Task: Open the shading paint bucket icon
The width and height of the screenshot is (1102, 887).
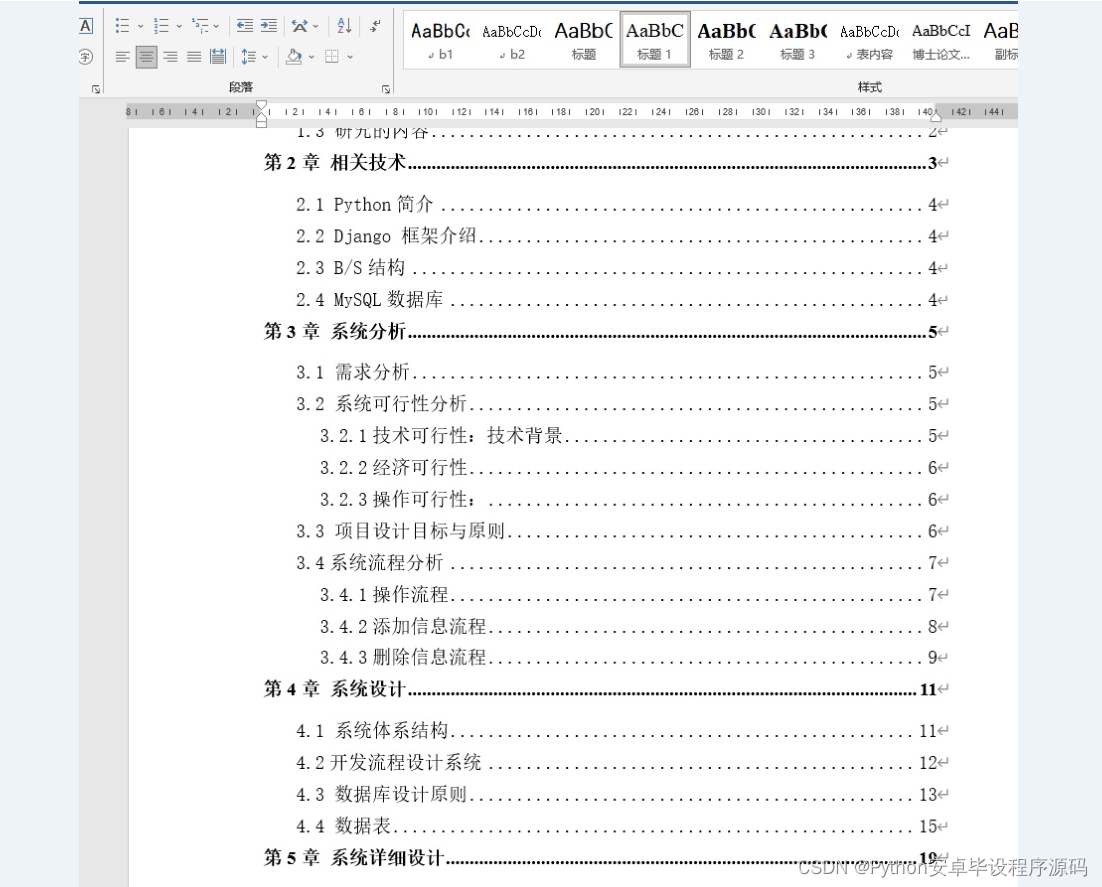Action: (293, 56)
